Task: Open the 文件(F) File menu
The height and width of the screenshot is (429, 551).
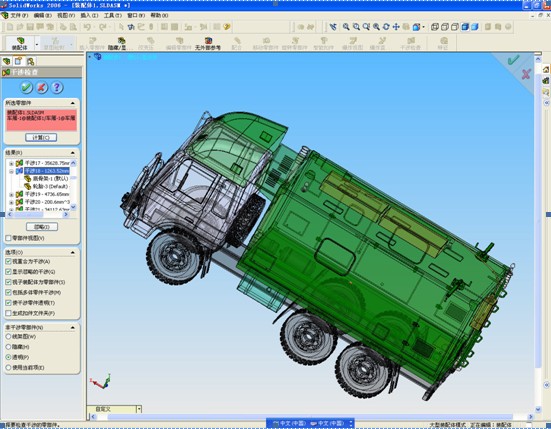Action: point(19,15)
